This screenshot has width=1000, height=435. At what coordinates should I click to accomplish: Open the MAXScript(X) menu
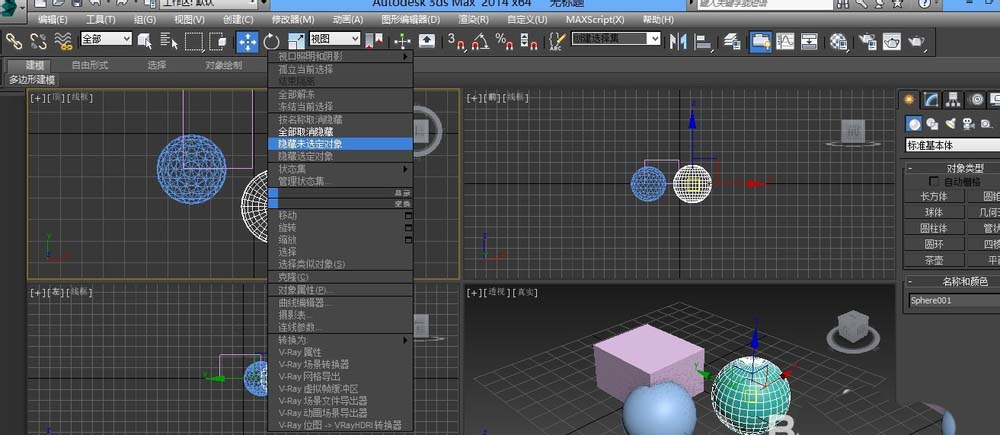595,20
